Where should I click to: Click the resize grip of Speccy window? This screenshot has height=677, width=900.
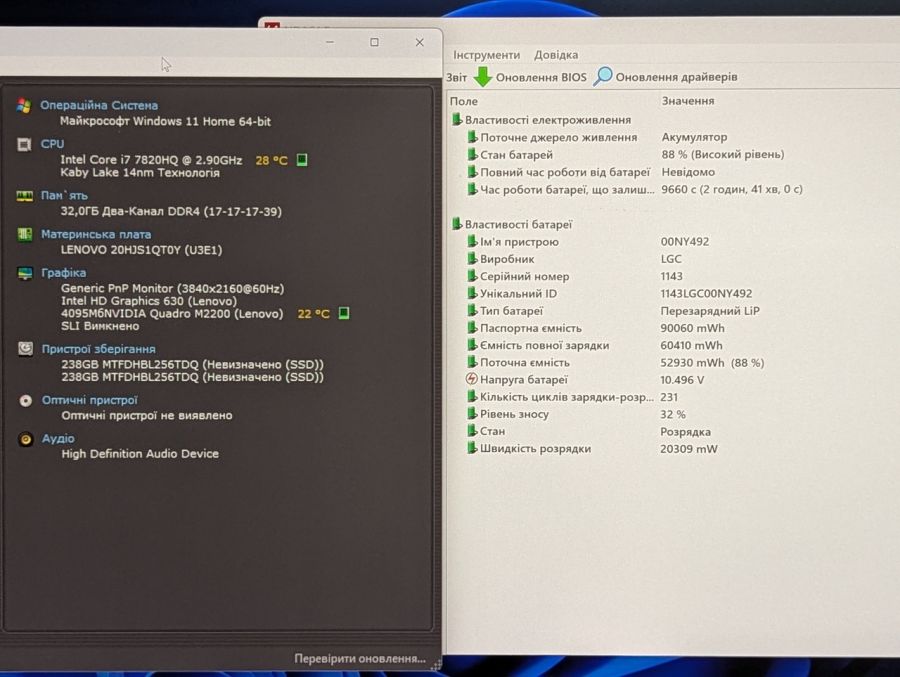(x=436, y=664)
